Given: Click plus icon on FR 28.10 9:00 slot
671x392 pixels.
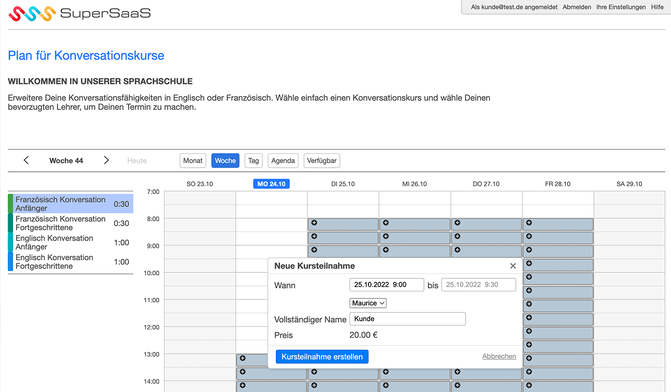Looking at the screenshot, I should tap(529, 249).
